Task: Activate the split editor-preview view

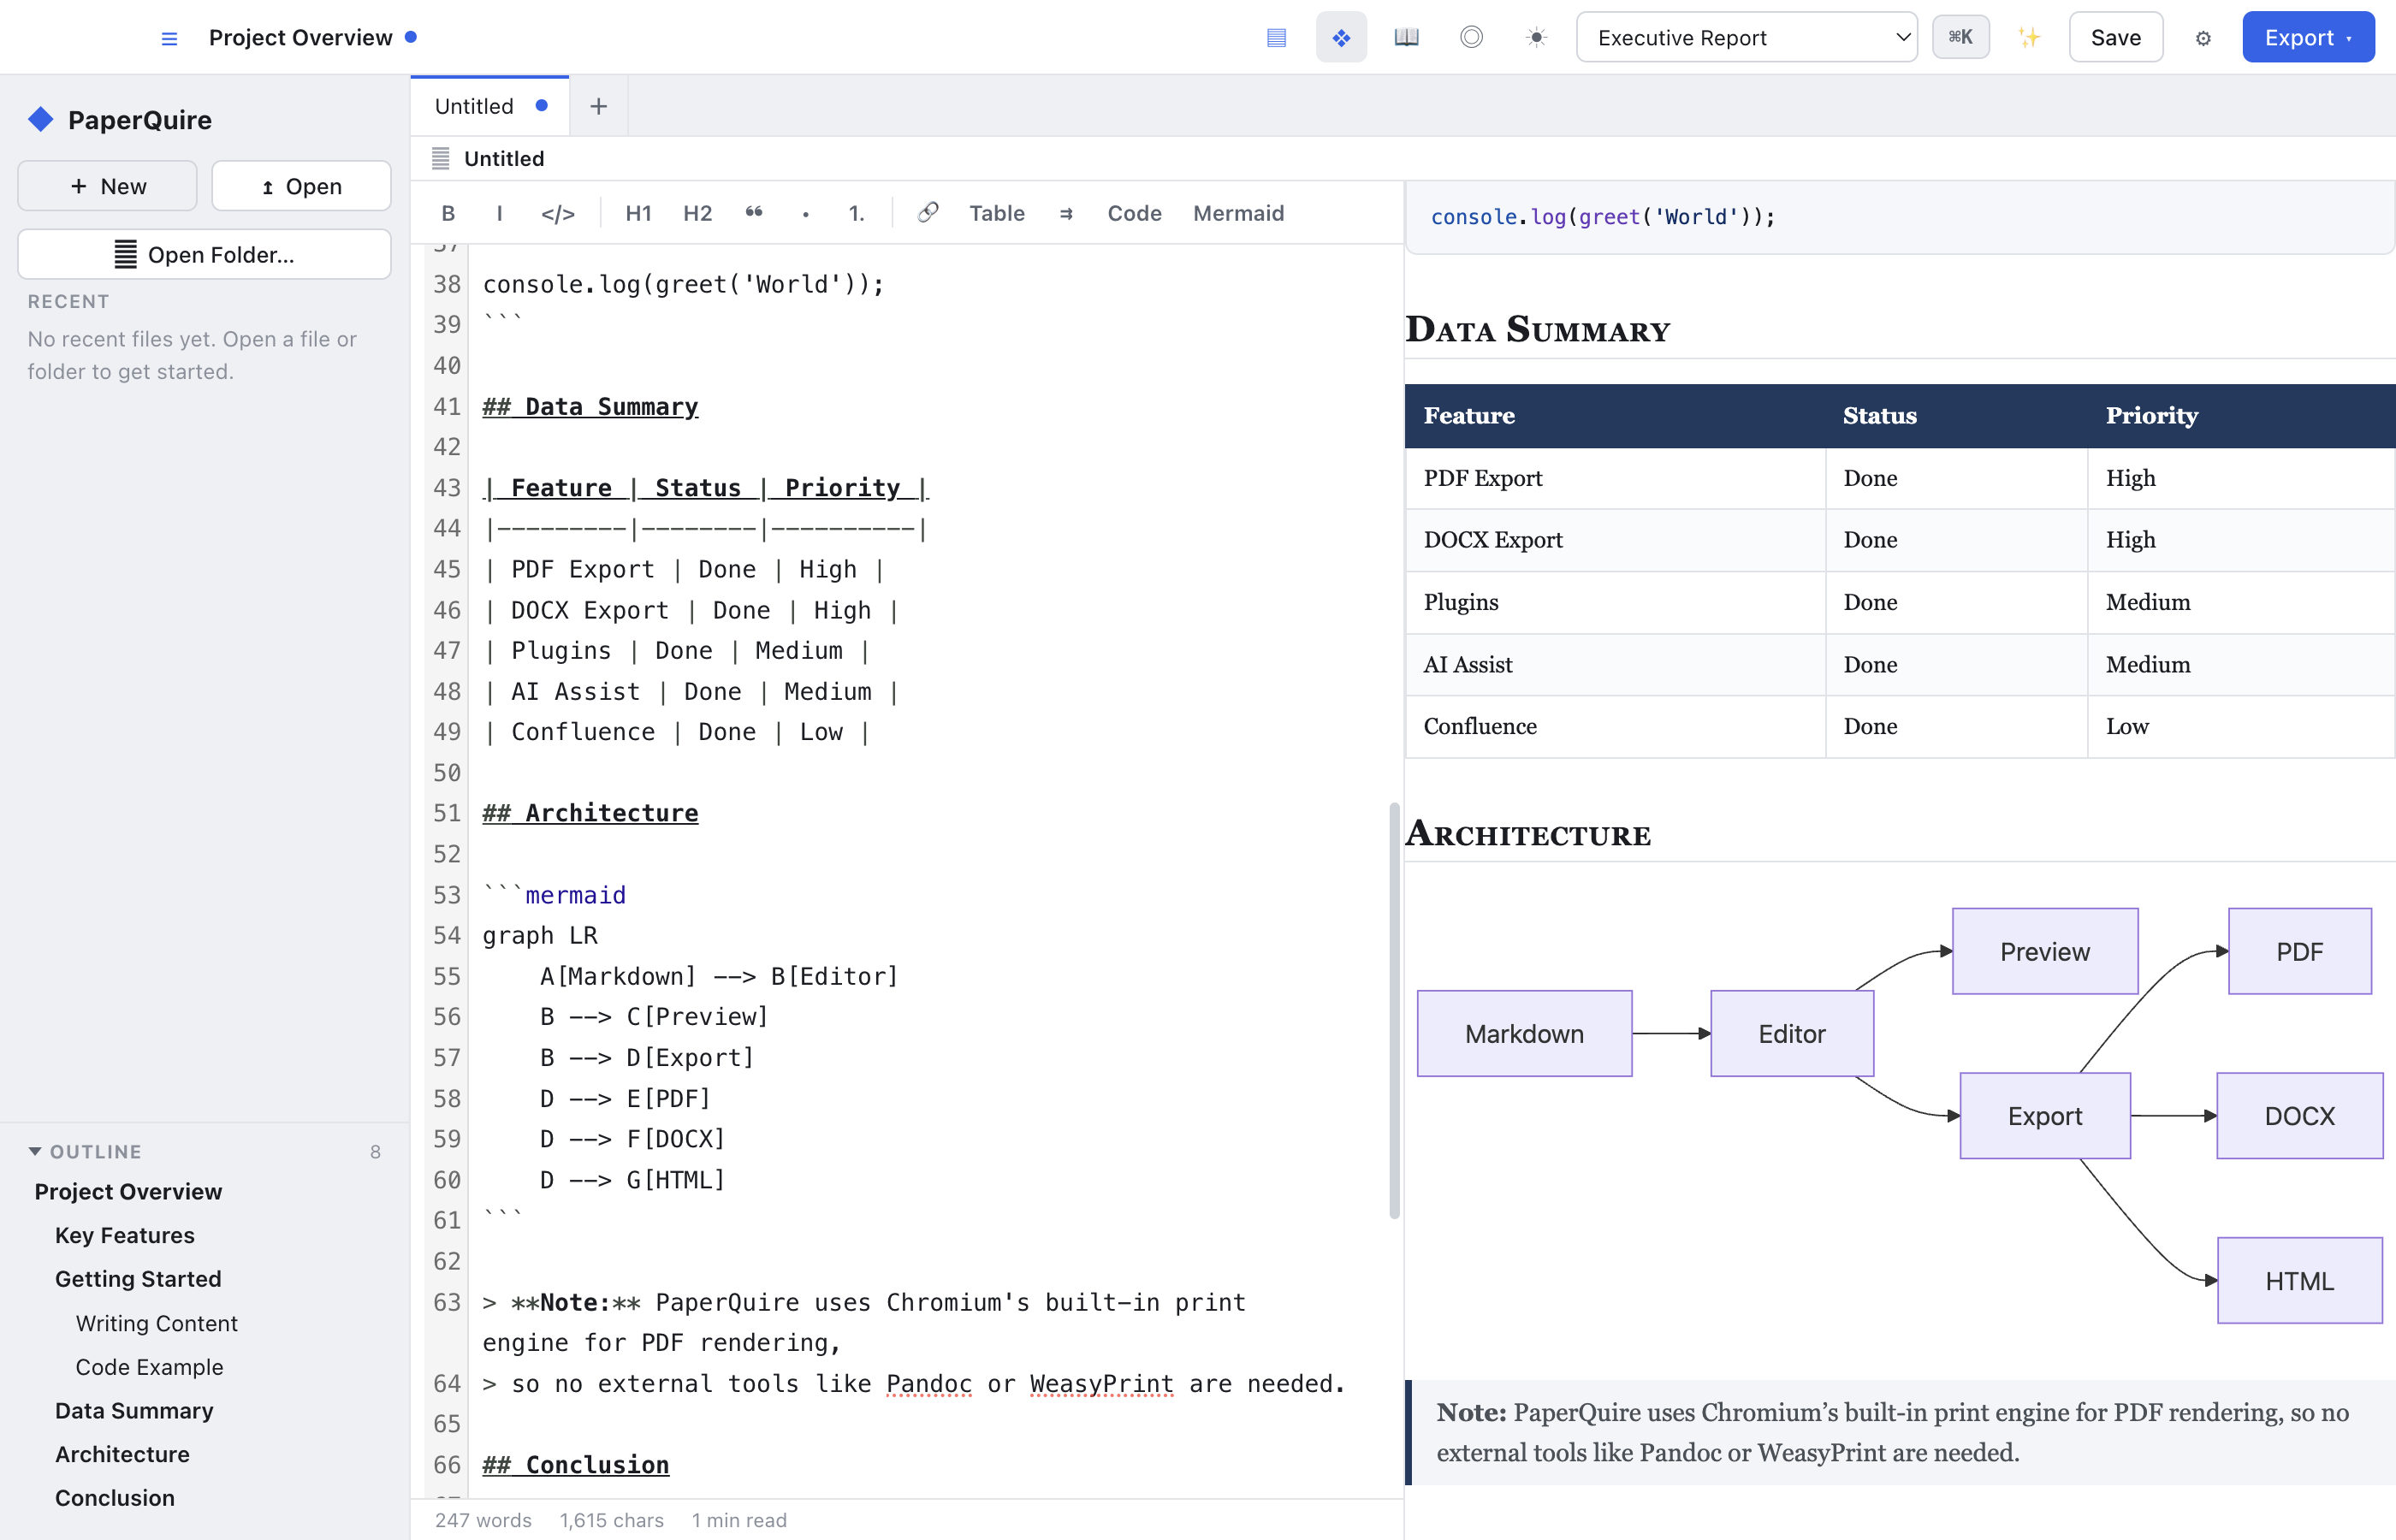Action: [1341, 38]
